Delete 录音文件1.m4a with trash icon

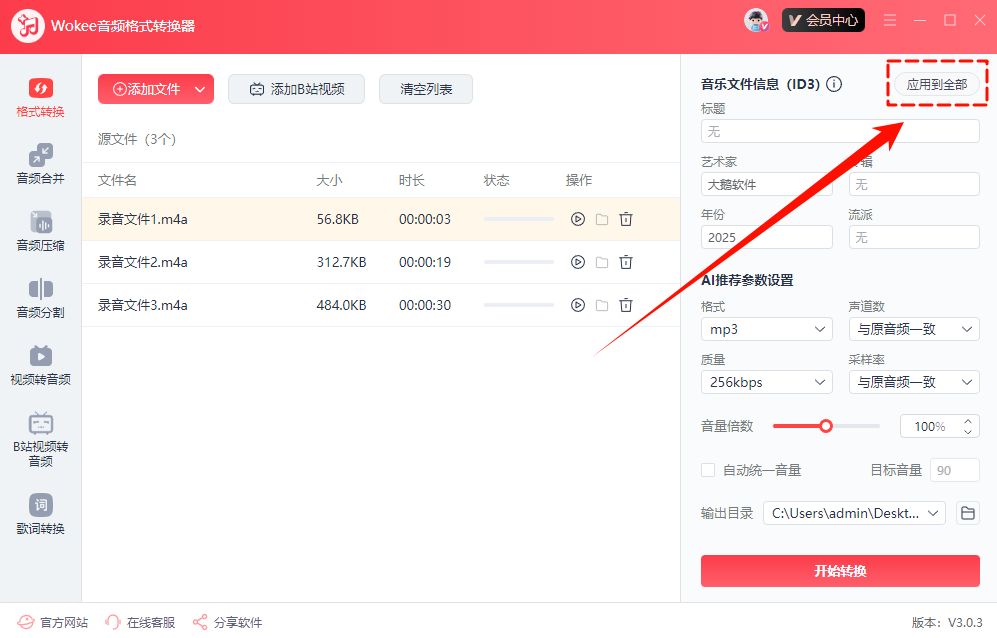click(x=626, y=219)
